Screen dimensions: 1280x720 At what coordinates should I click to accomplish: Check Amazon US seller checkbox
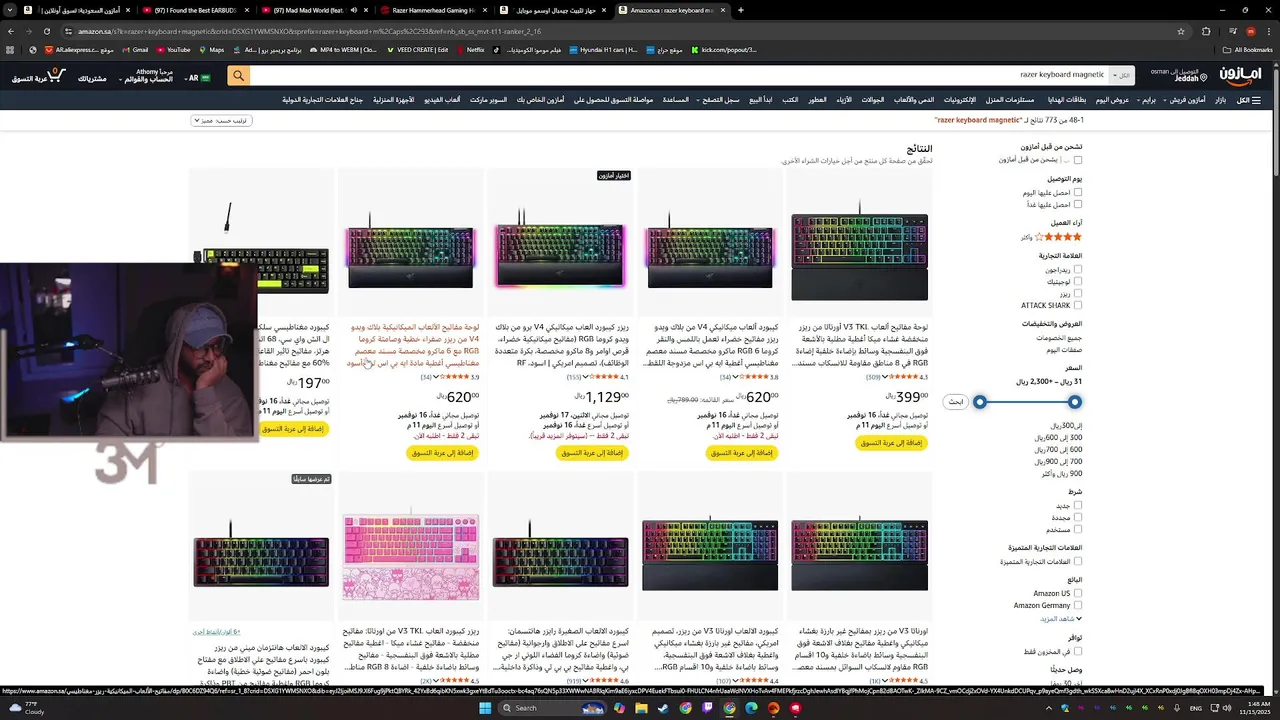click(x=1078, y=594)
